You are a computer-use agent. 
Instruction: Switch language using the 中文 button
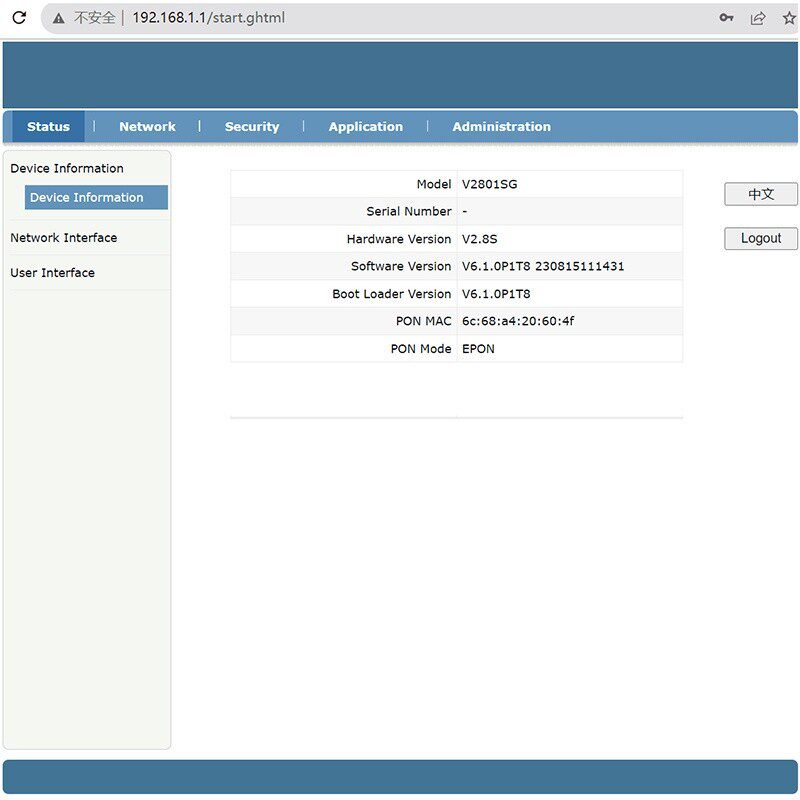pyautogui.click(x=760, y=194)
